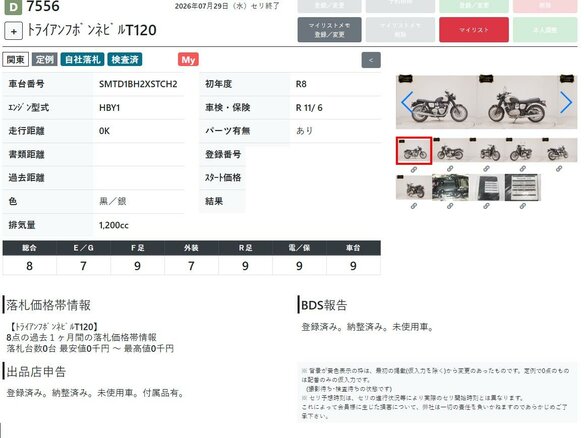Select the red-outlined first motorcycle thumbnail
584x438 pixels.
(x=414, y=150)
